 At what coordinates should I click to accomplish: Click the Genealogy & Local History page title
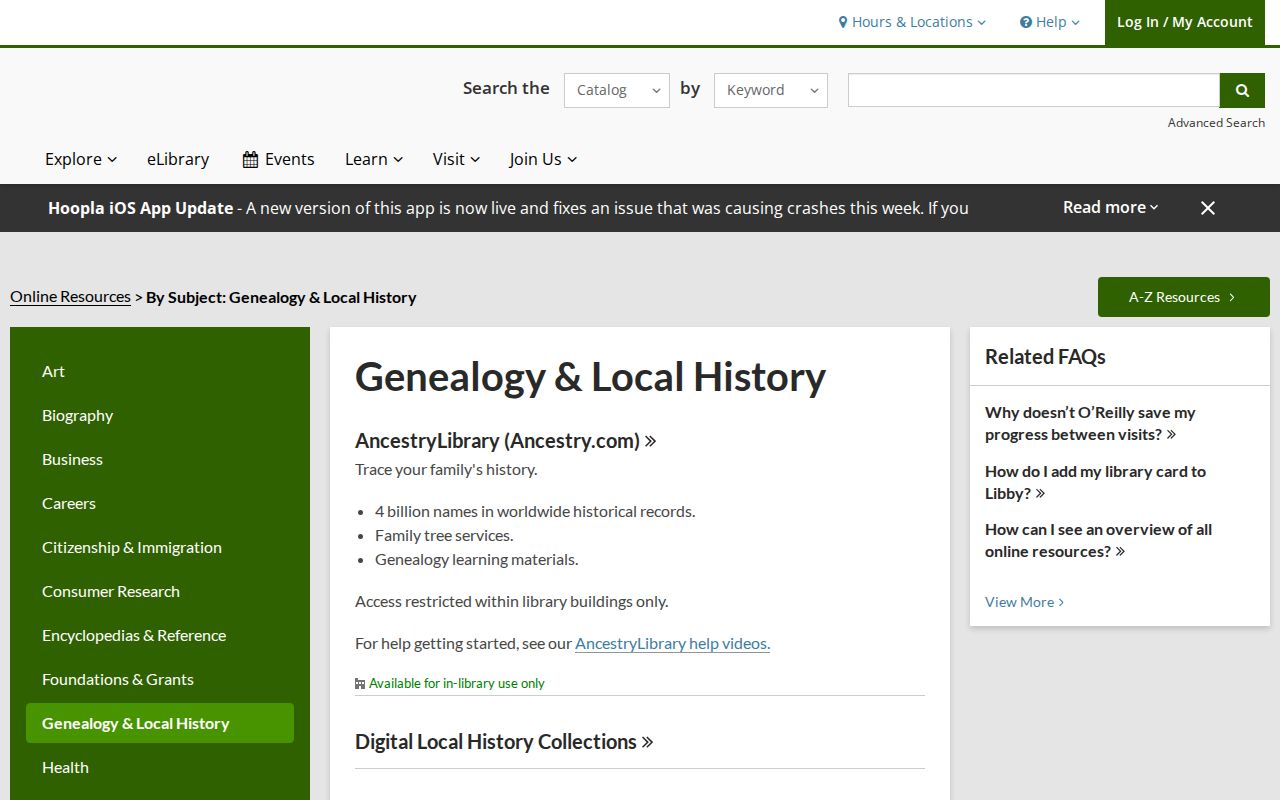point(590,377)
